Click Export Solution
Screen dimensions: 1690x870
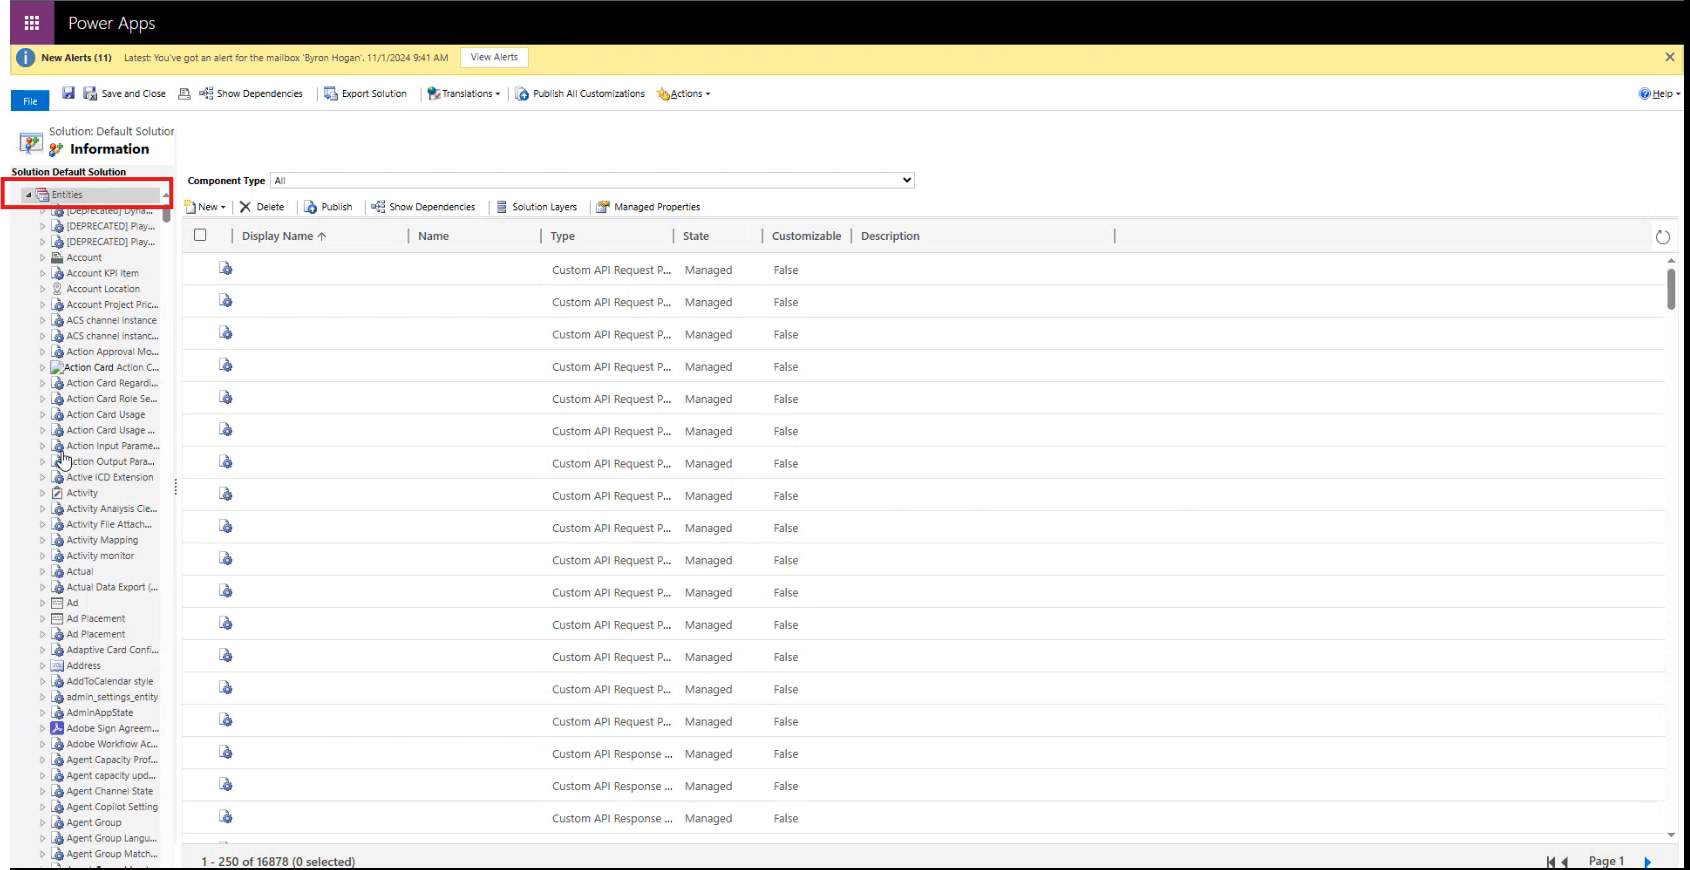[x=365, y=94]
